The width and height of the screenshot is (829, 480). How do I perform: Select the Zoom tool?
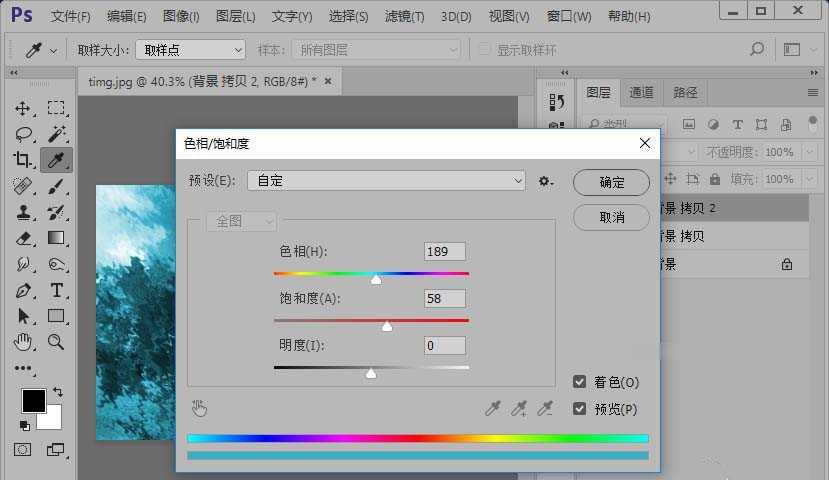pyautogui.click(x=56, y=342)
